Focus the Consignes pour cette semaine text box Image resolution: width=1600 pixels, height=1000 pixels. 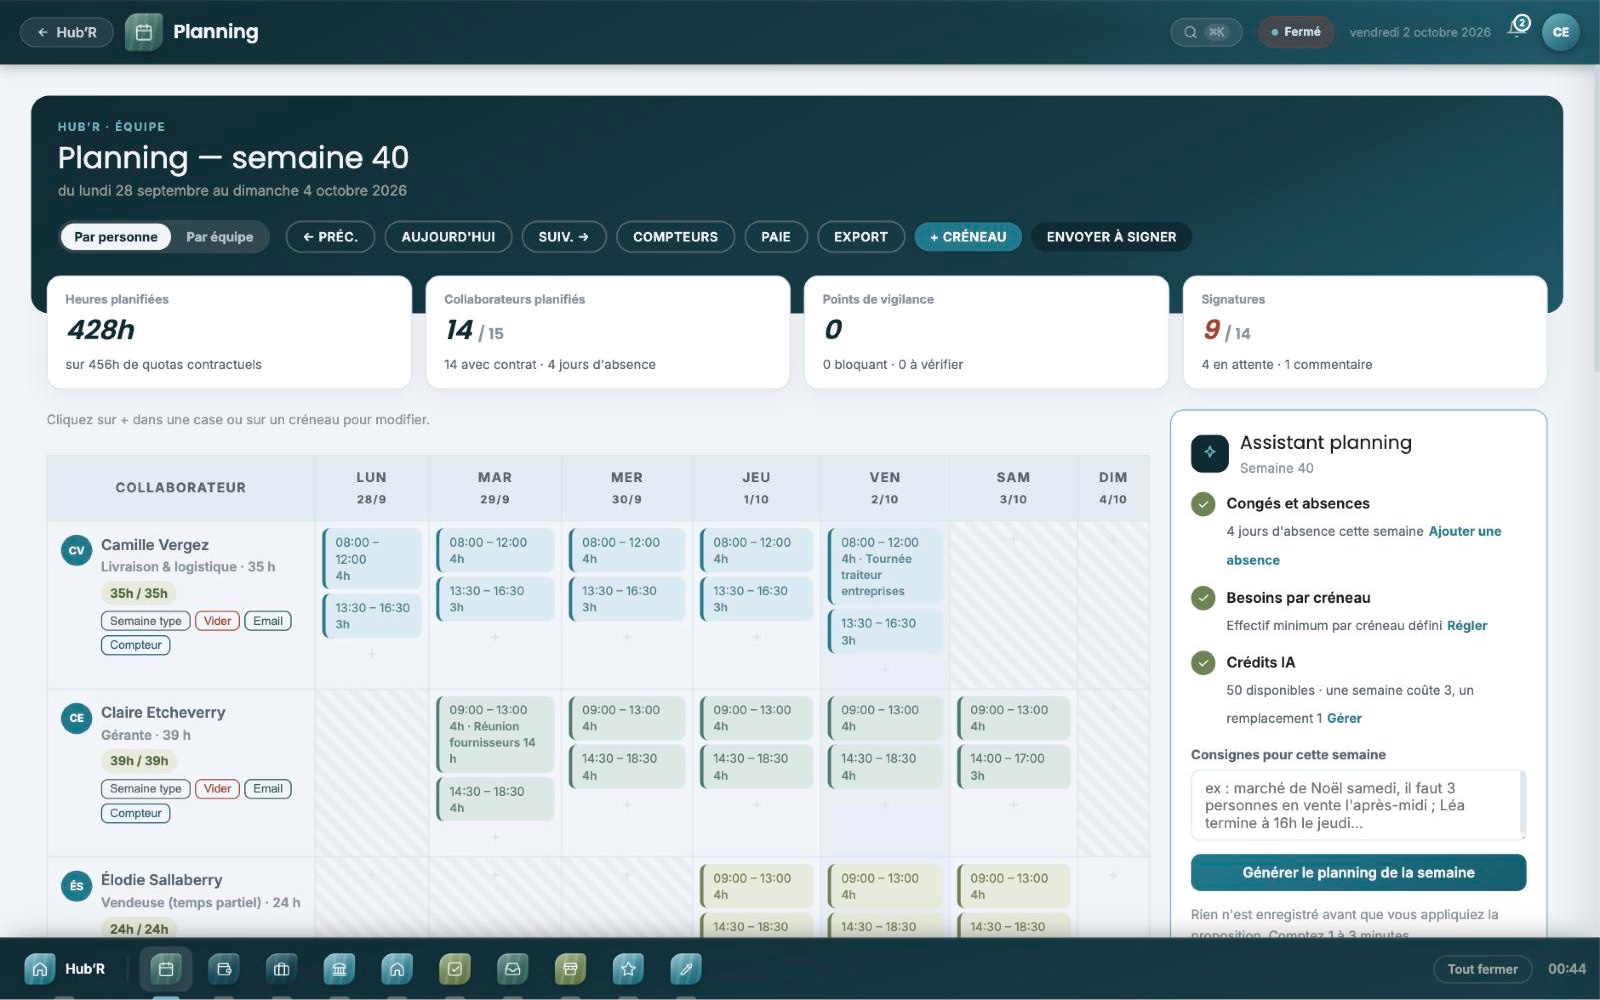[1358, 805]
